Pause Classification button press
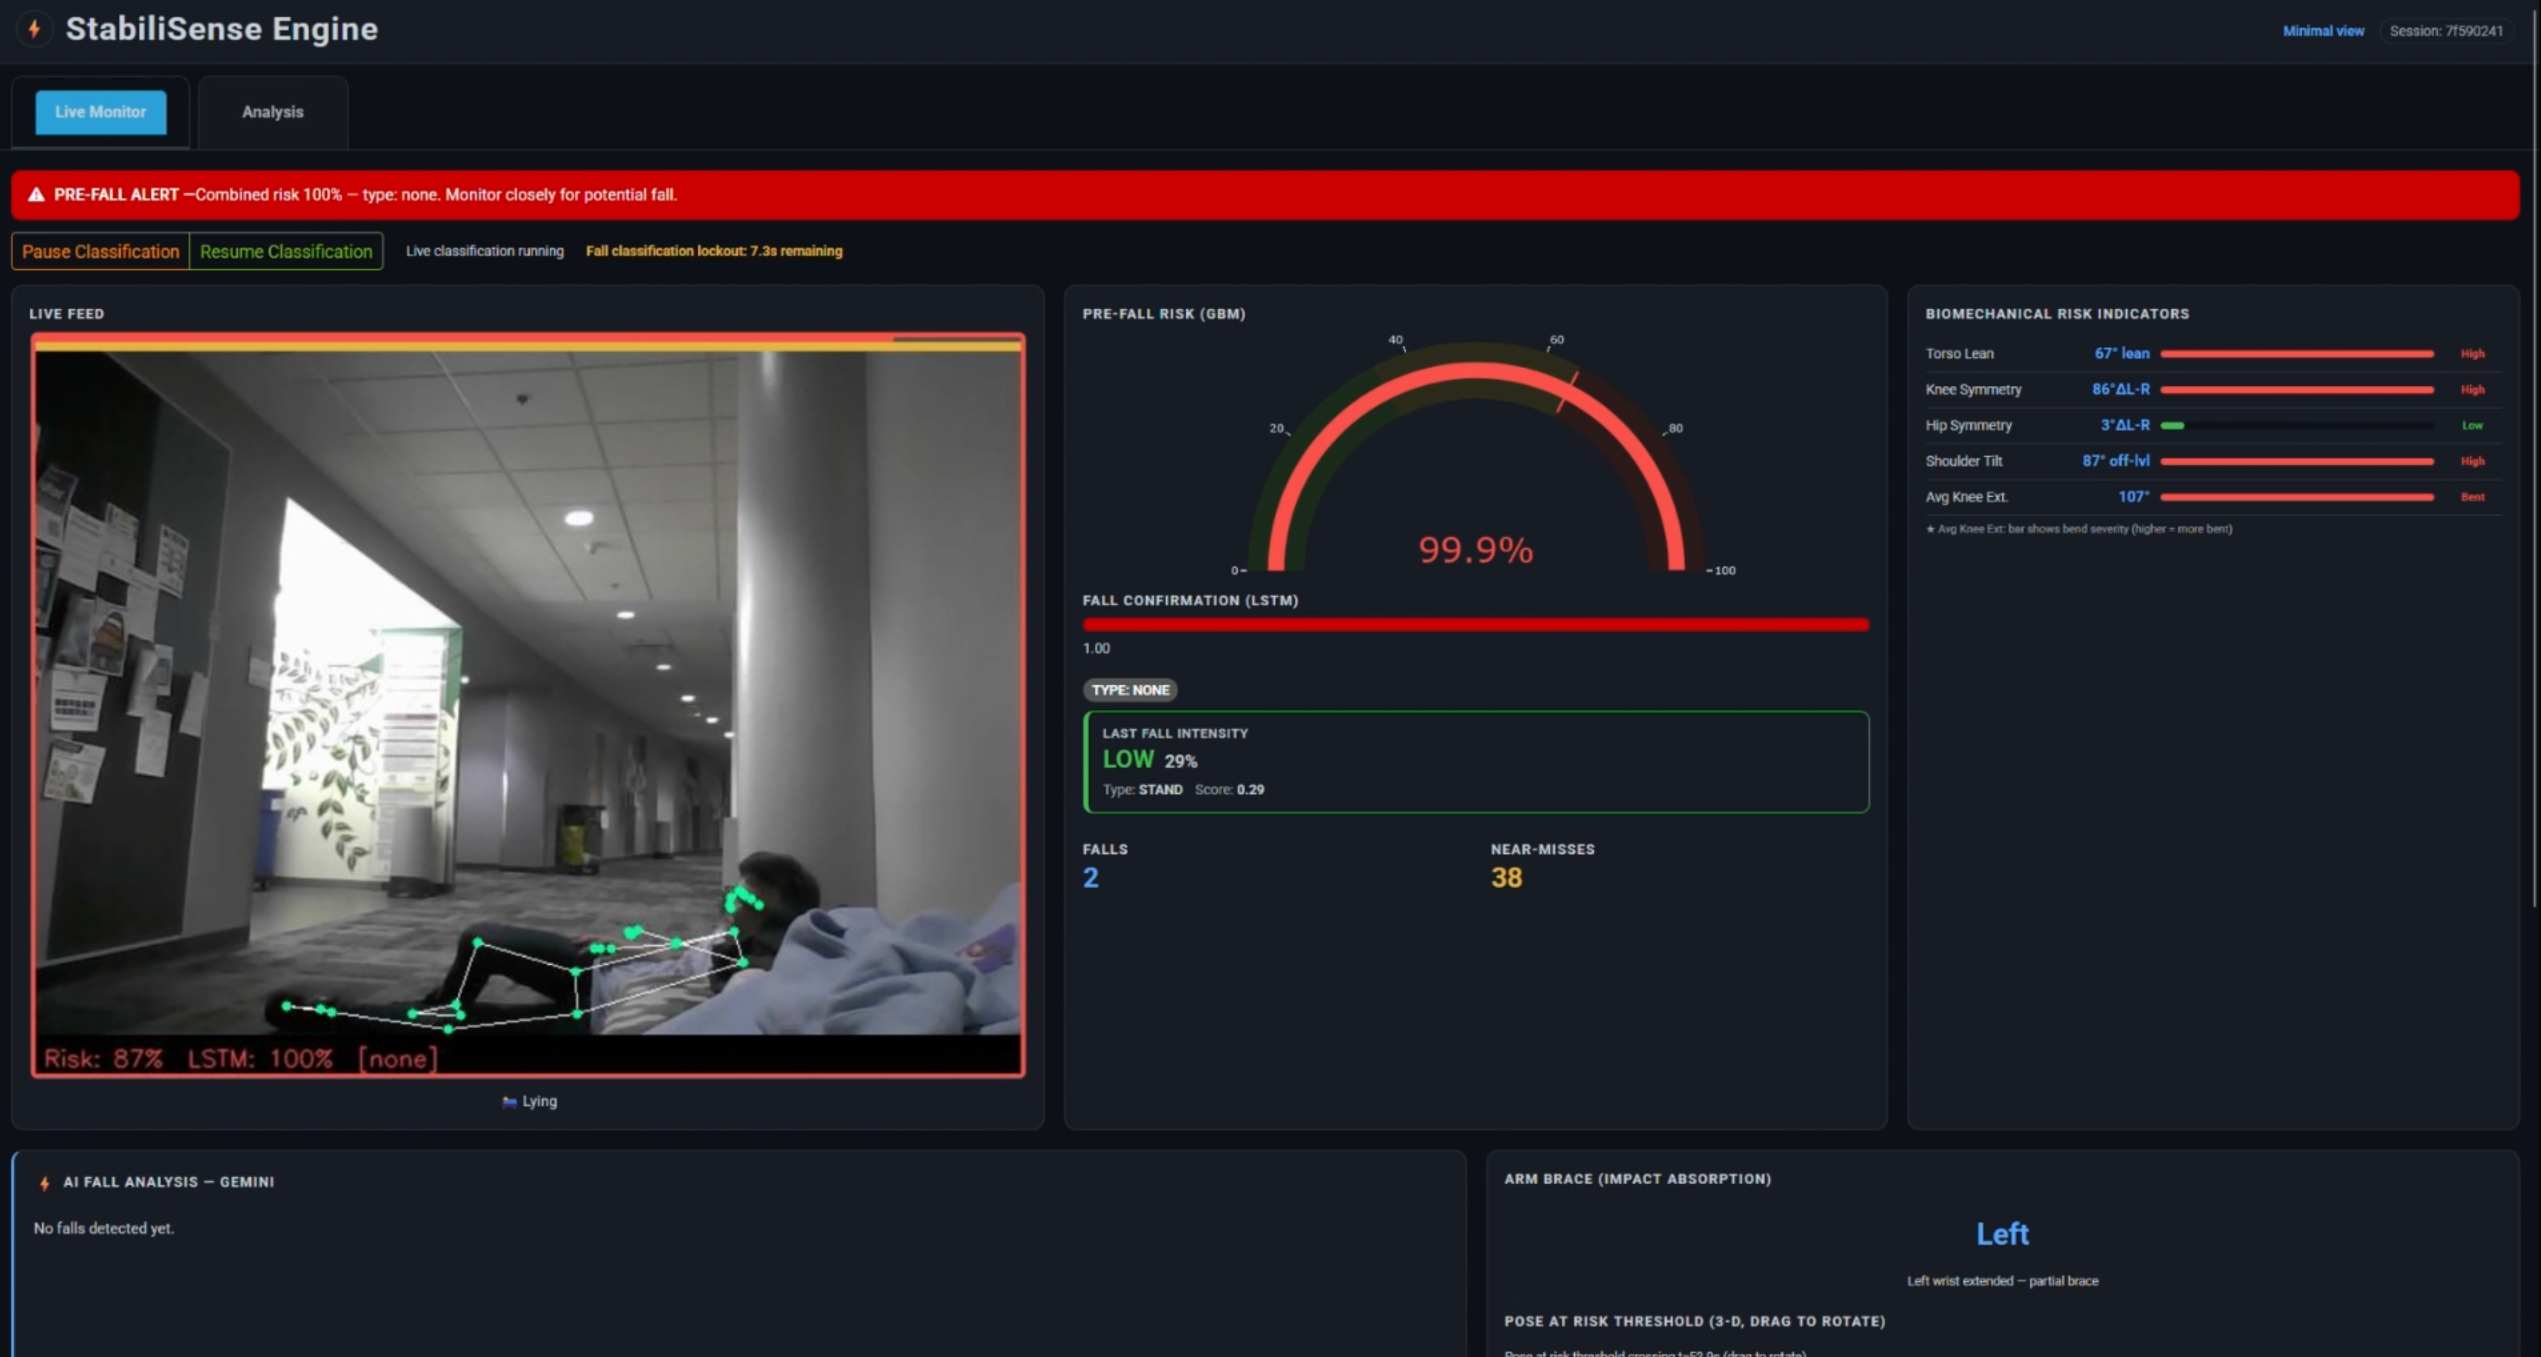The width and height of the screenshot is (2541, 1357). 100,252
